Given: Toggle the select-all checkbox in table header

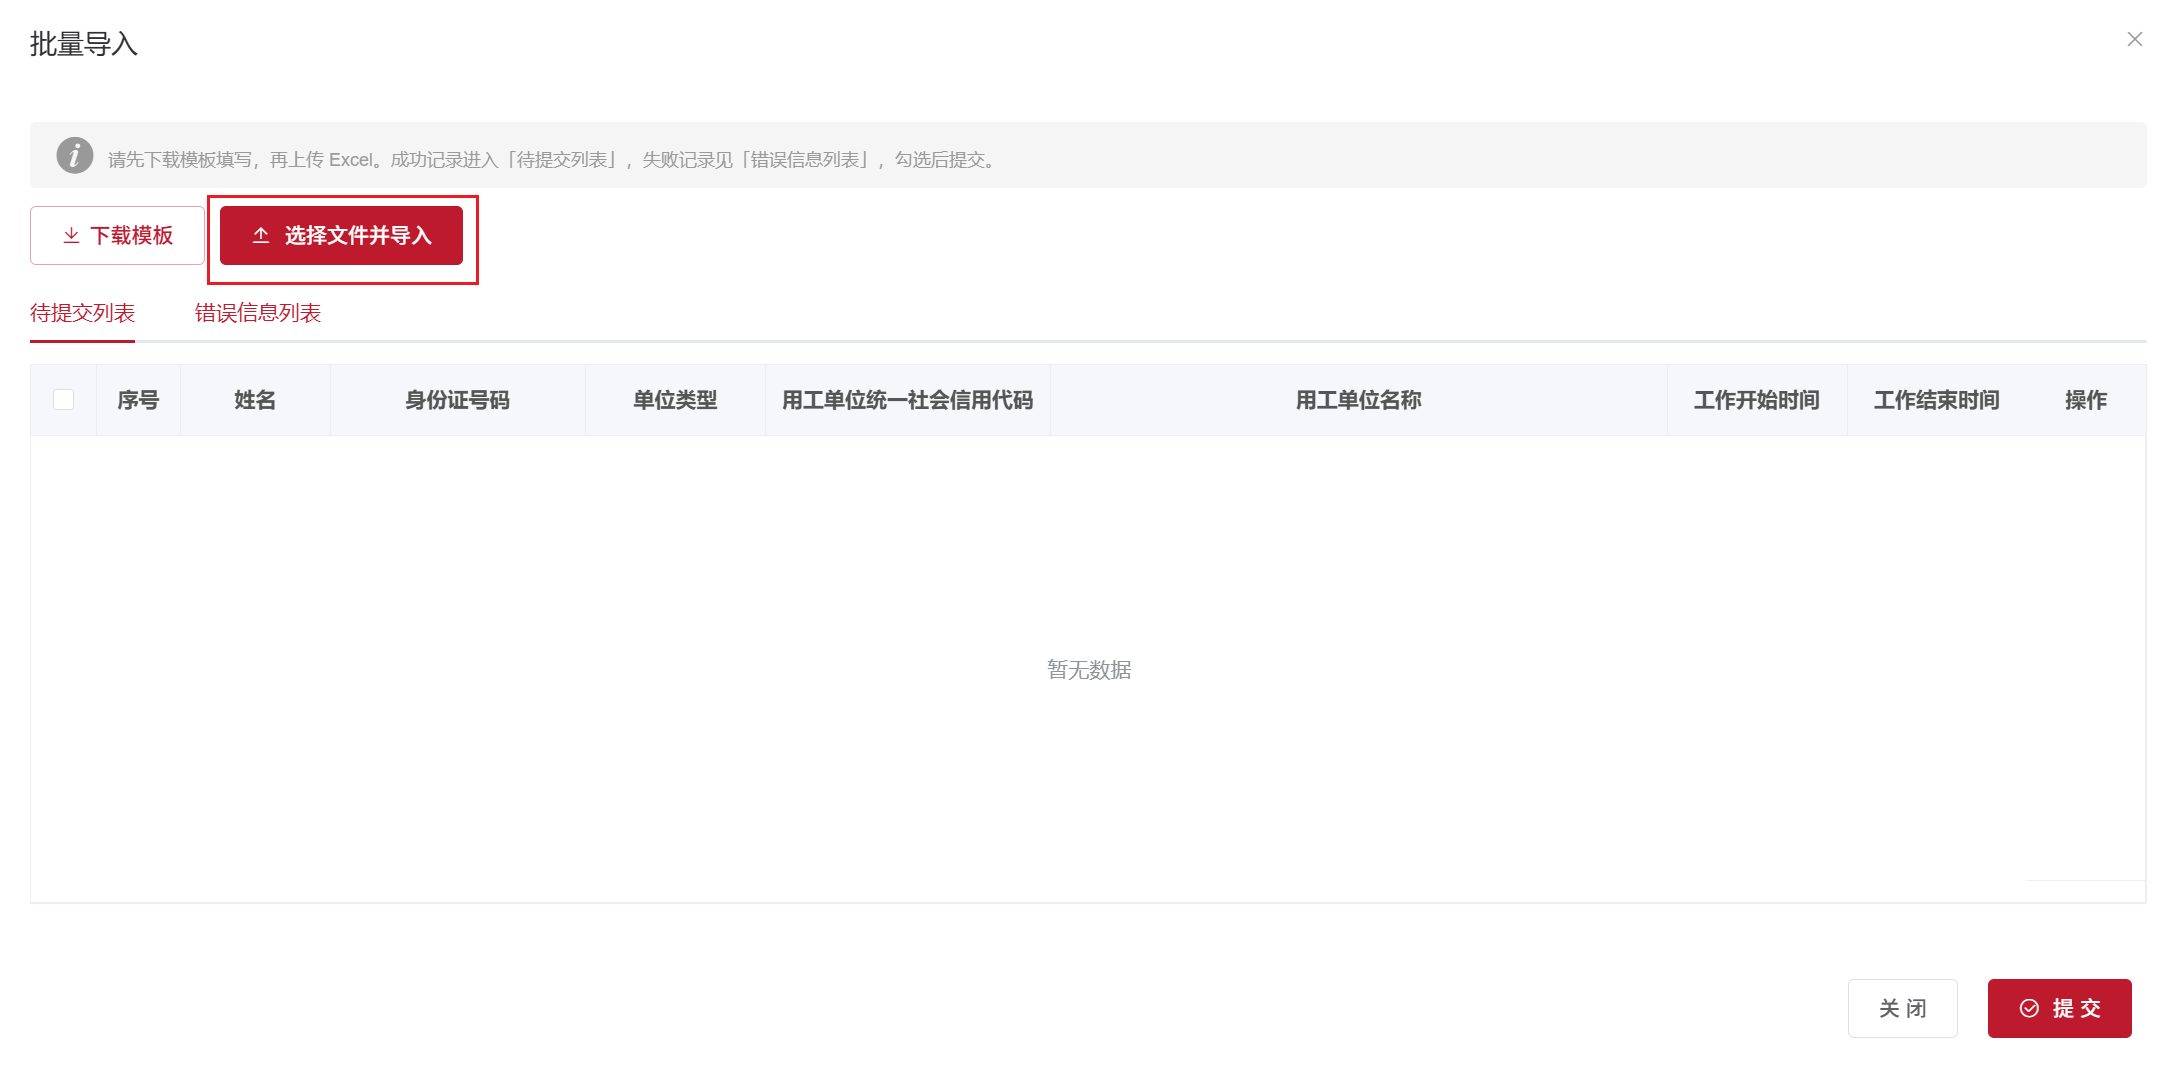Looking at the screenshot, I should (x=63, y=400).
